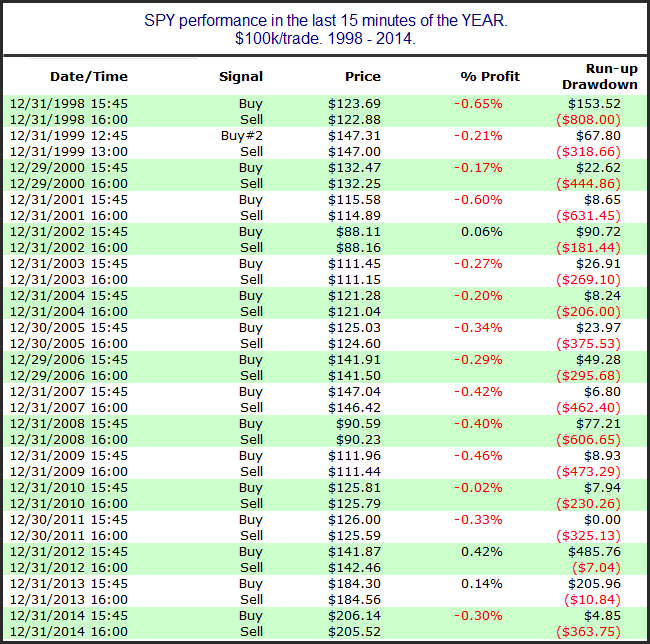This screenshot has height=644, width=650.
Task: Click the ($363.75) drawdown value
Action: [x=588, y=632]
